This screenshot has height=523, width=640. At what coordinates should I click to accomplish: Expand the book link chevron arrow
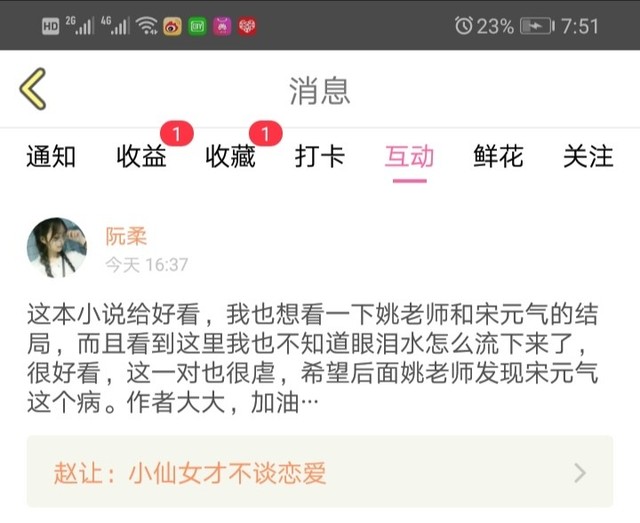click(x=580, y=473)
